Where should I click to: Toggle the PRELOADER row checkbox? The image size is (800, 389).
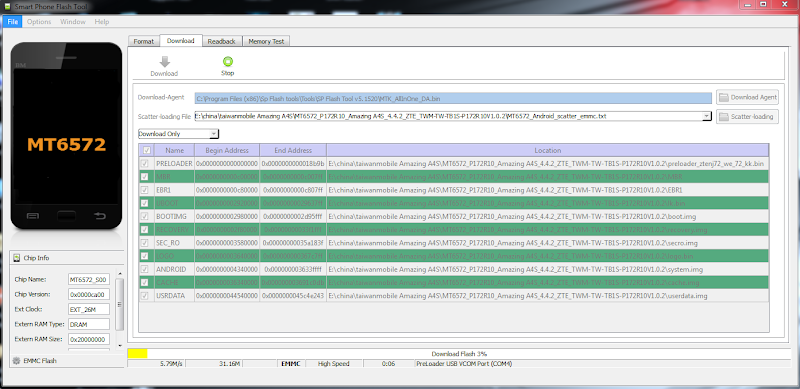point(145,163)
